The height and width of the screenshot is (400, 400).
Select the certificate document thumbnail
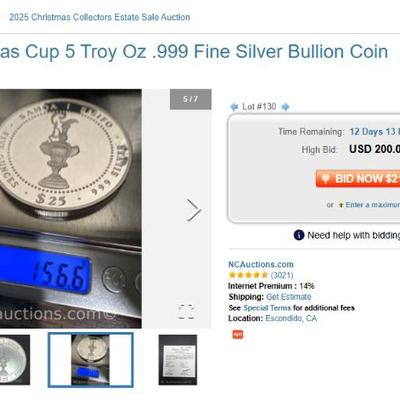tap(178, 360)
